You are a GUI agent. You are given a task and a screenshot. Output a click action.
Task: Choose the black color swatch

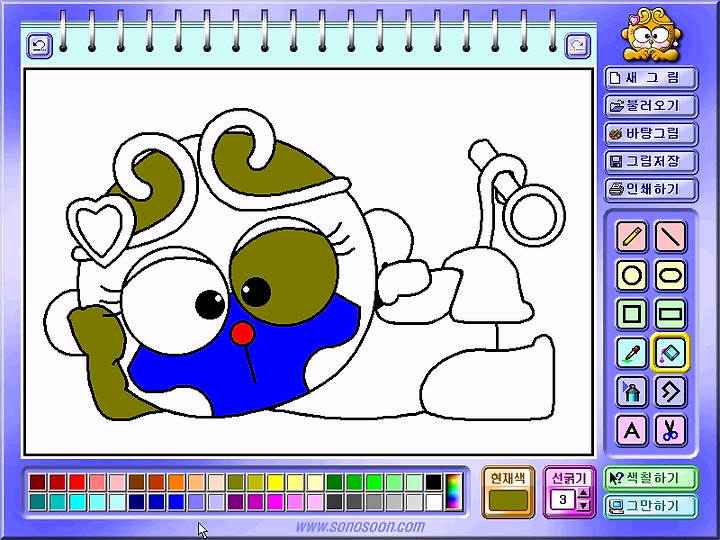pyautogui.click(x=433, y=482)
